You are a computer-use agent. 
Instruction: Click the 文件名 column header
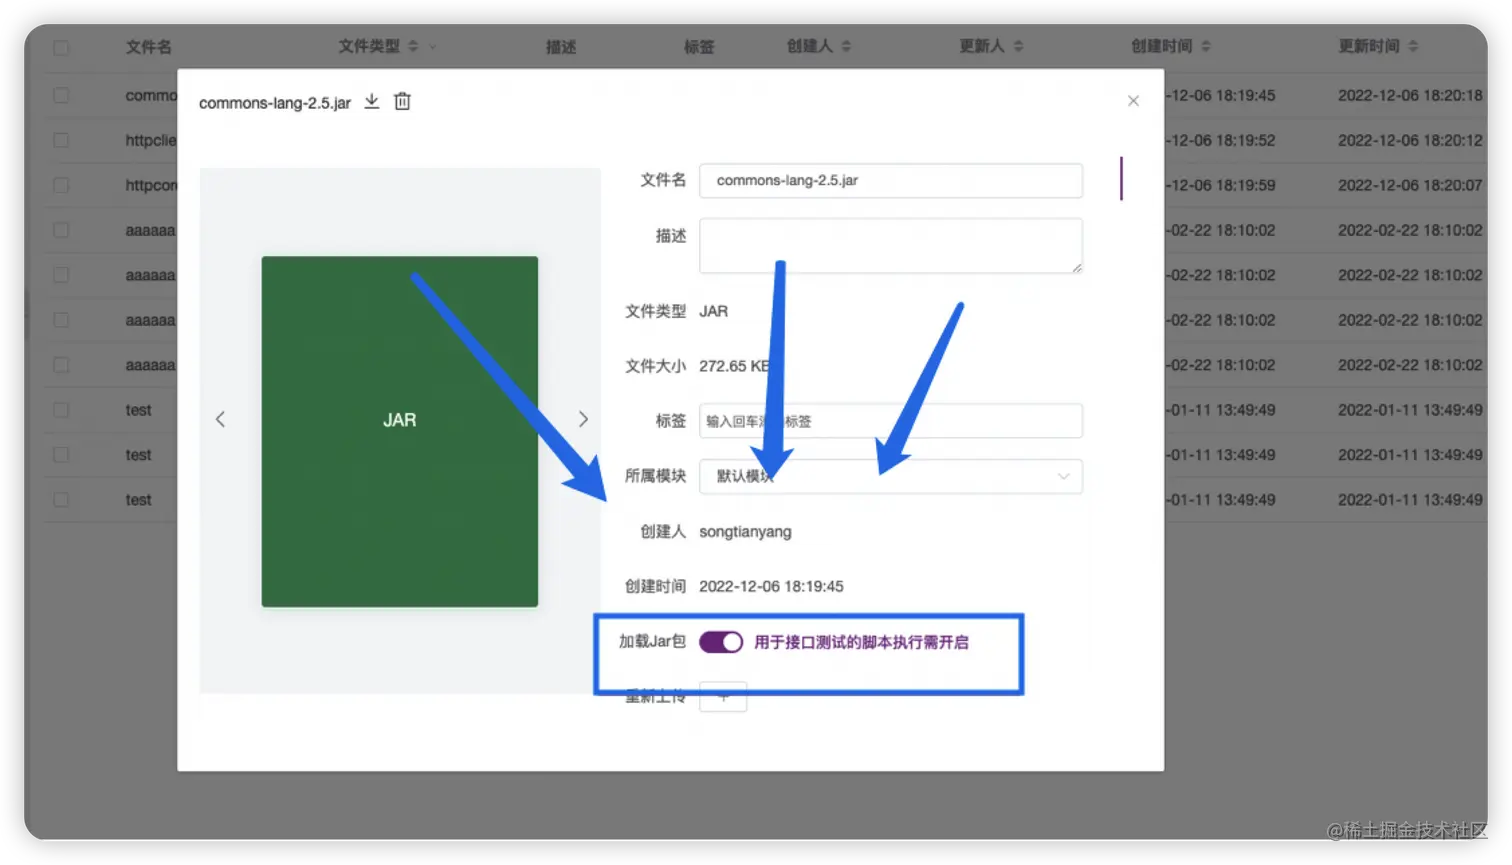[x=148, y=45]
